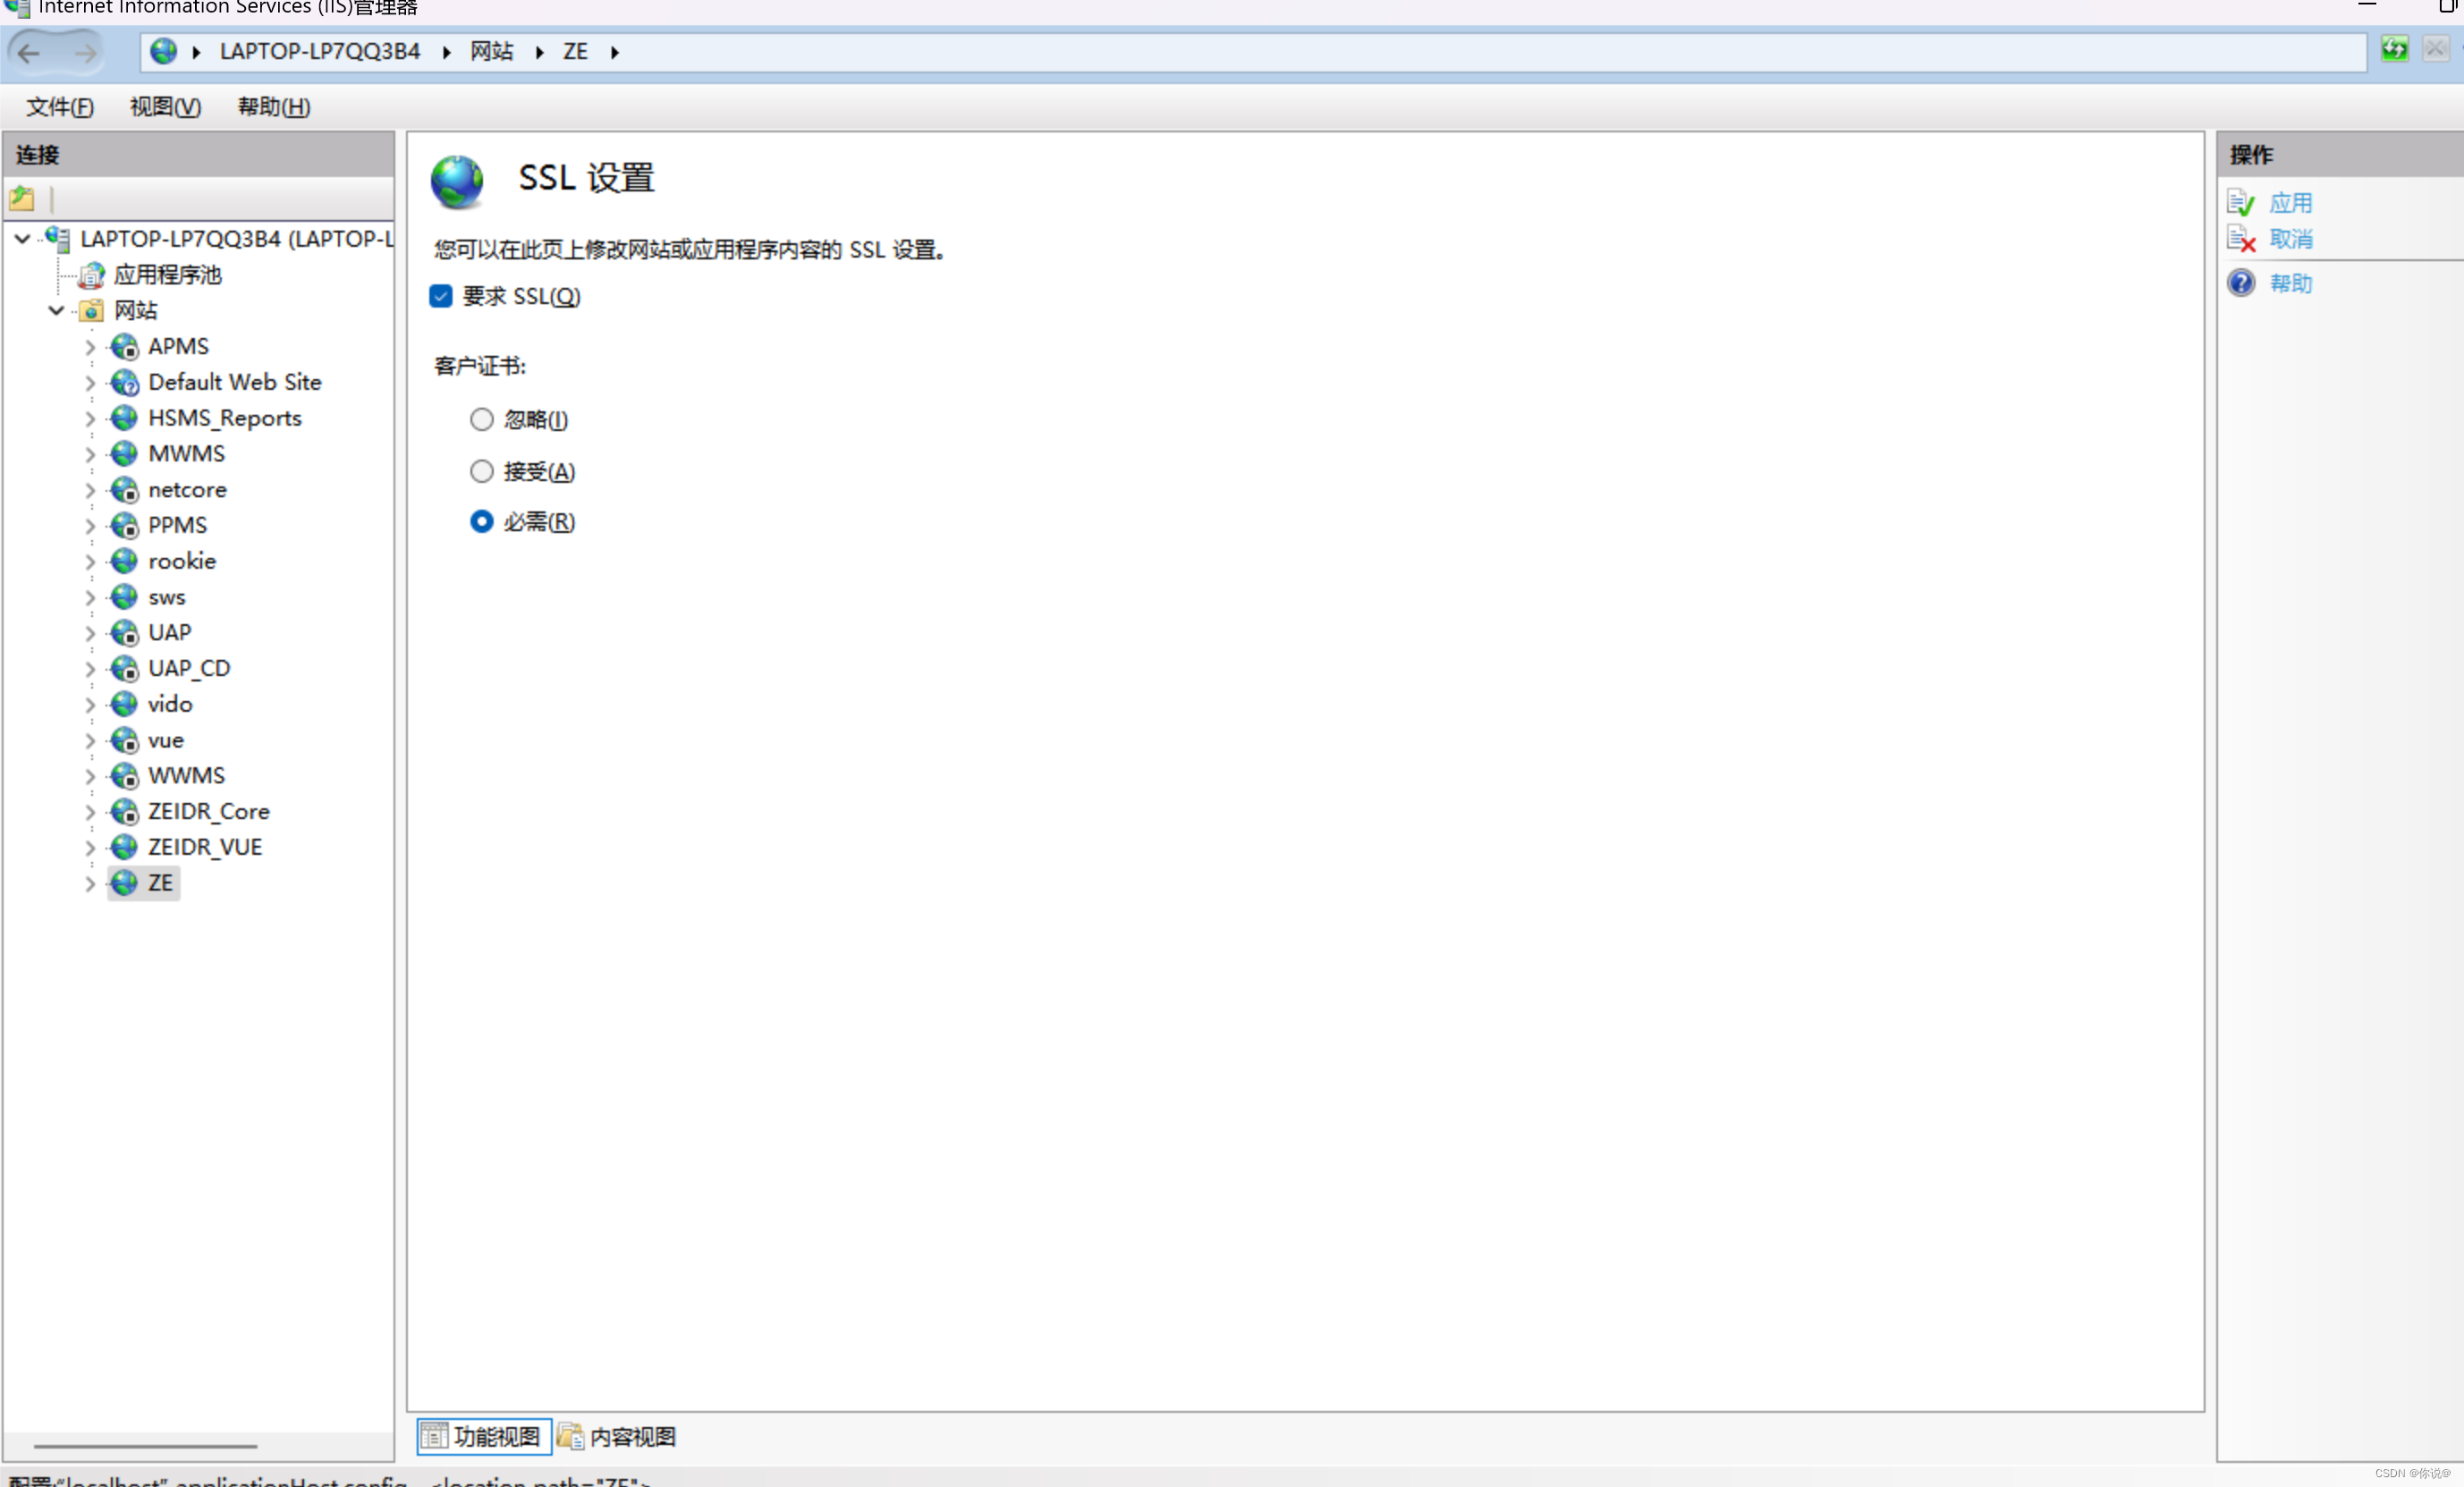This screenshot has width=2464, height=1487.
Task: Click the help question-mark icon in the 操作 panel
Action: tap(2240, 283)
